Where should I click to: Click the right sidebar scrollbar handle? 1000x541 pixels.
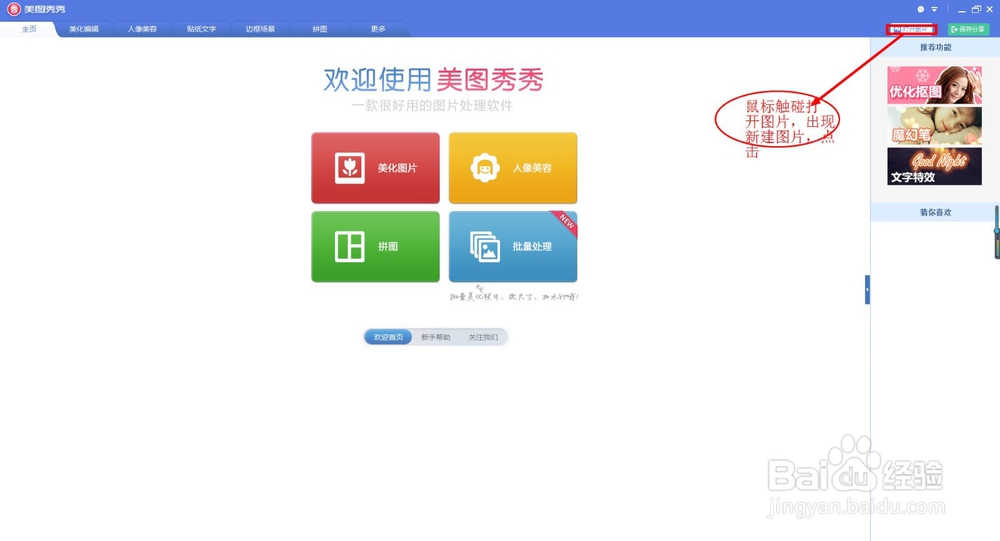(997, 232)
